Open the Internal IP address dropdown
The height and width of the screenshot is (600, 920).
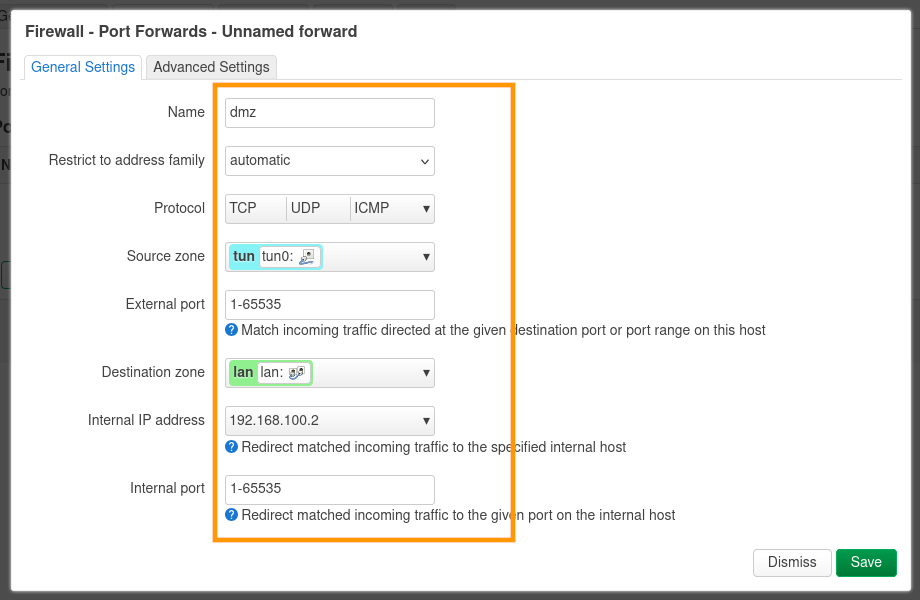[x=330, y=421]
